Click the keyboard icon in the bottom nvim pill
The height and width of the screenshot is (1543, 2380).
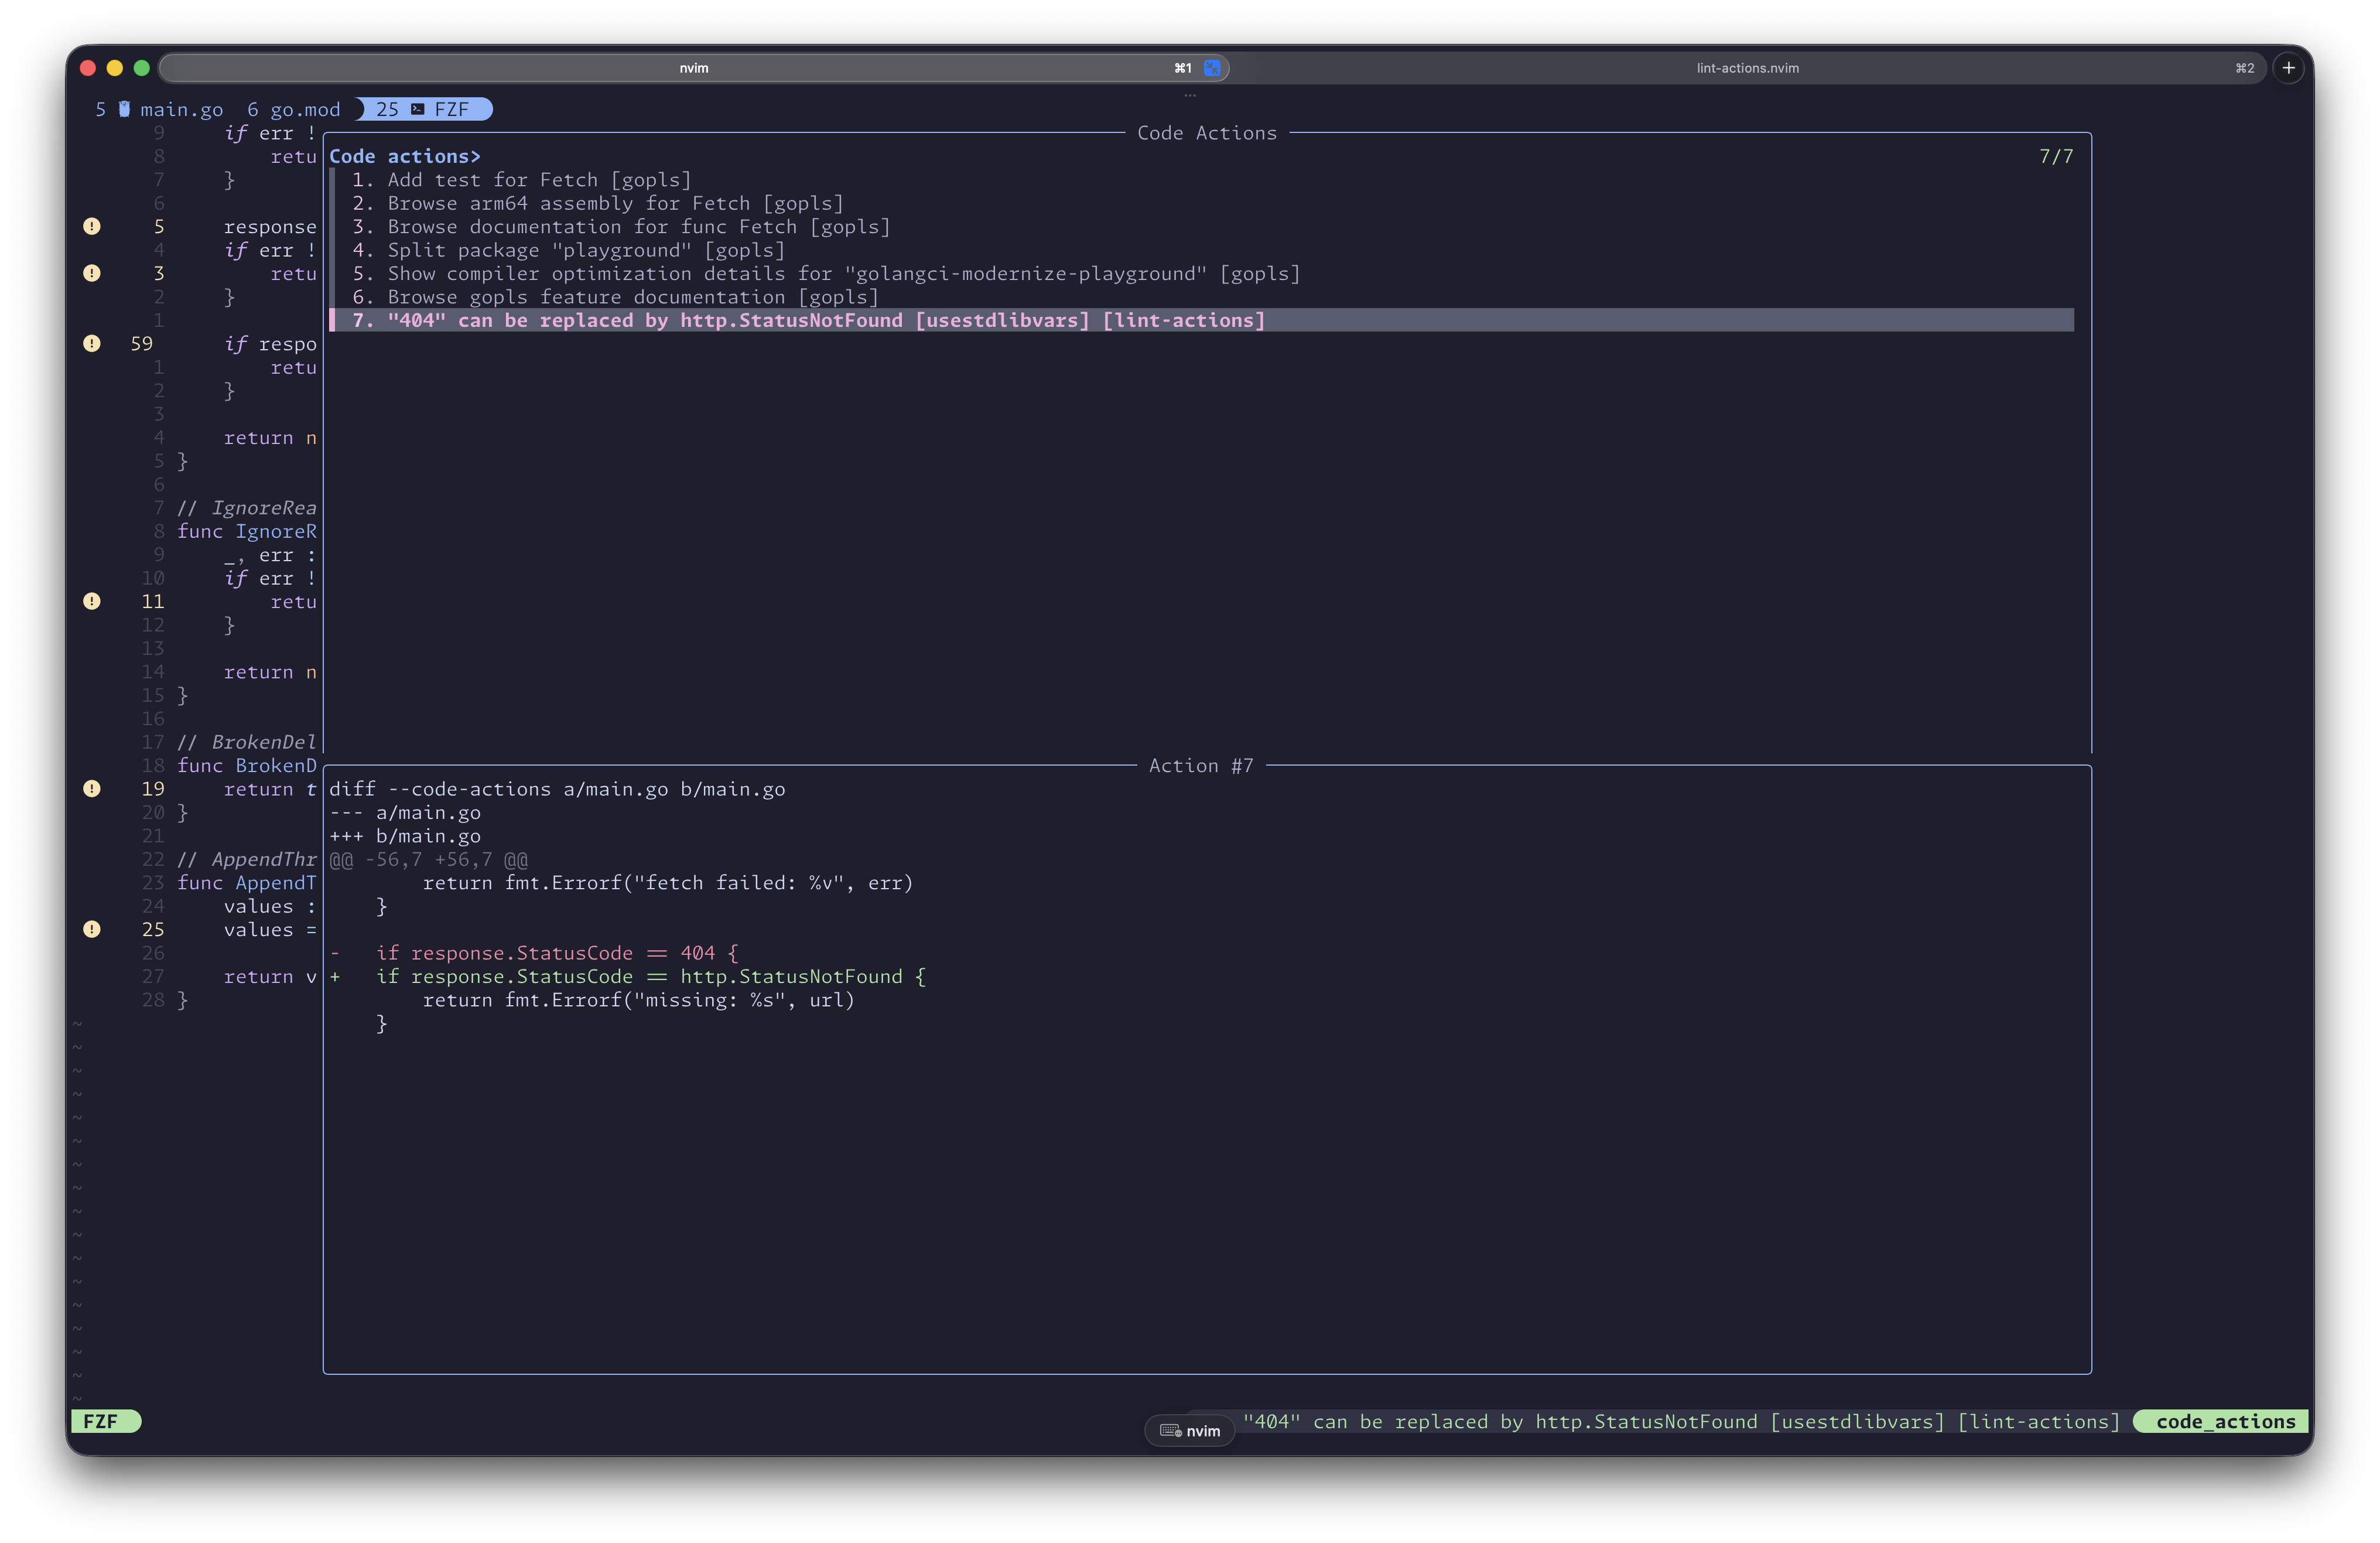pyautogui.click(x=1170, y=1431)
